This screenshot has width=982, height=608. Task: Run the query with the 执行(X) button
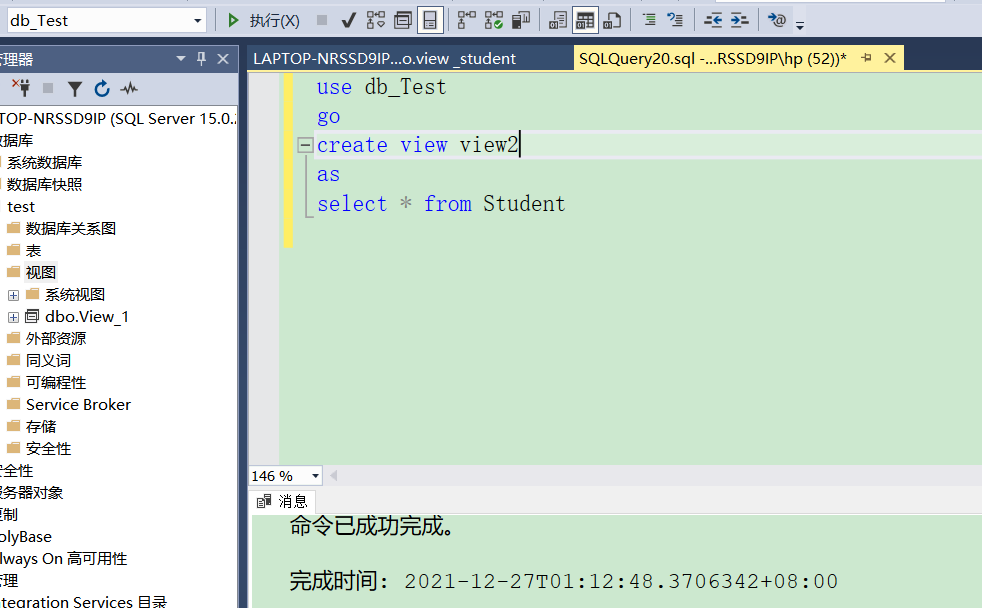click(264, 21)
